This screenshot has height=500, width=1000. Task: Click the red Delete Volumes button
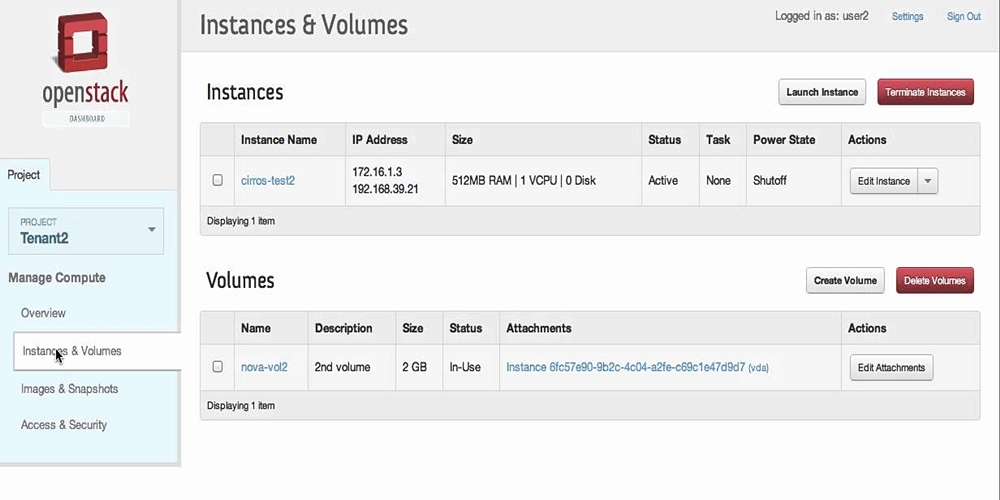[x=934, y=280]
